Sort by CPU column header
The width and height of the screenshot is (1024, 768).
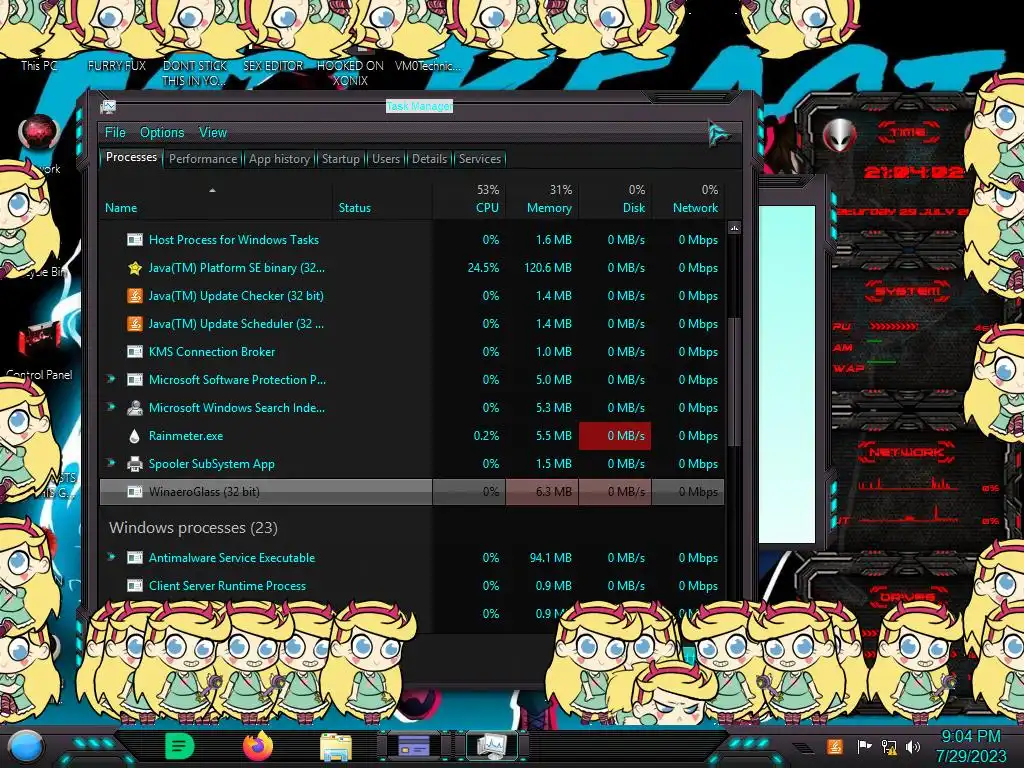470,199
